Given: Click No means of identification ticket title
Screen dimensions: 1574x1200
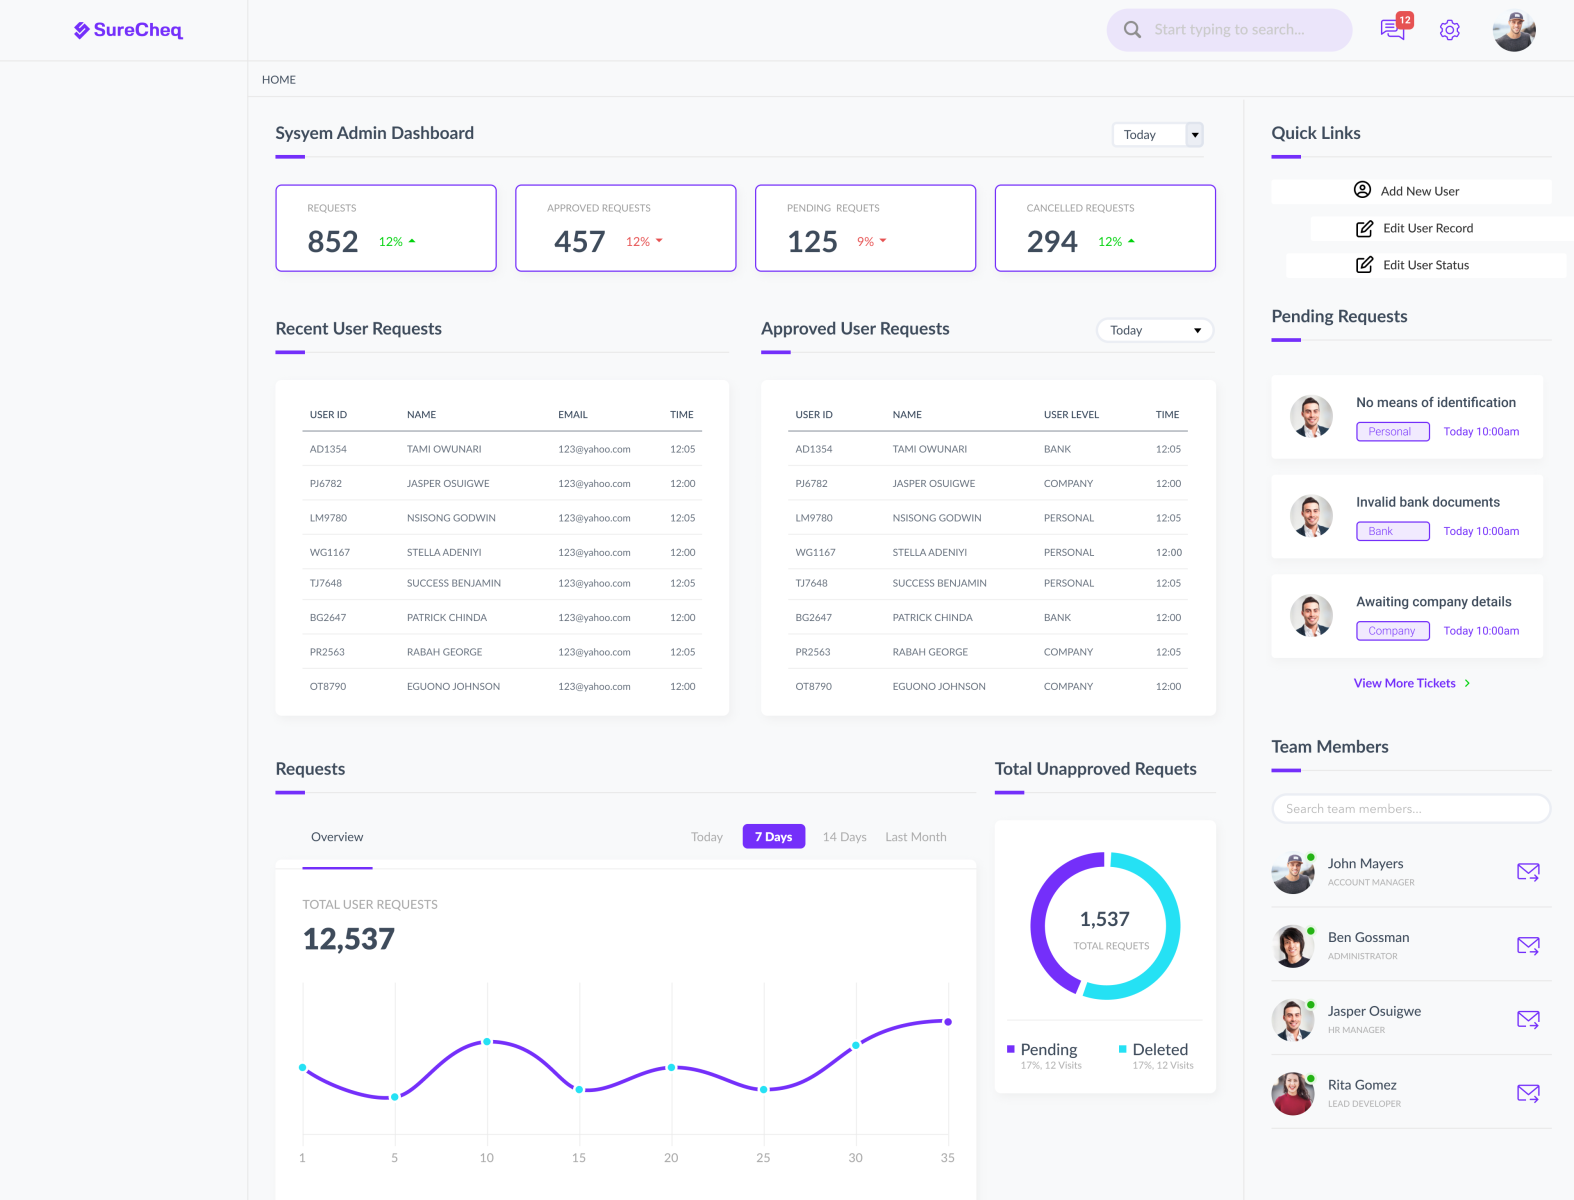Looking at the screenshot, I should click(1436, 402).
